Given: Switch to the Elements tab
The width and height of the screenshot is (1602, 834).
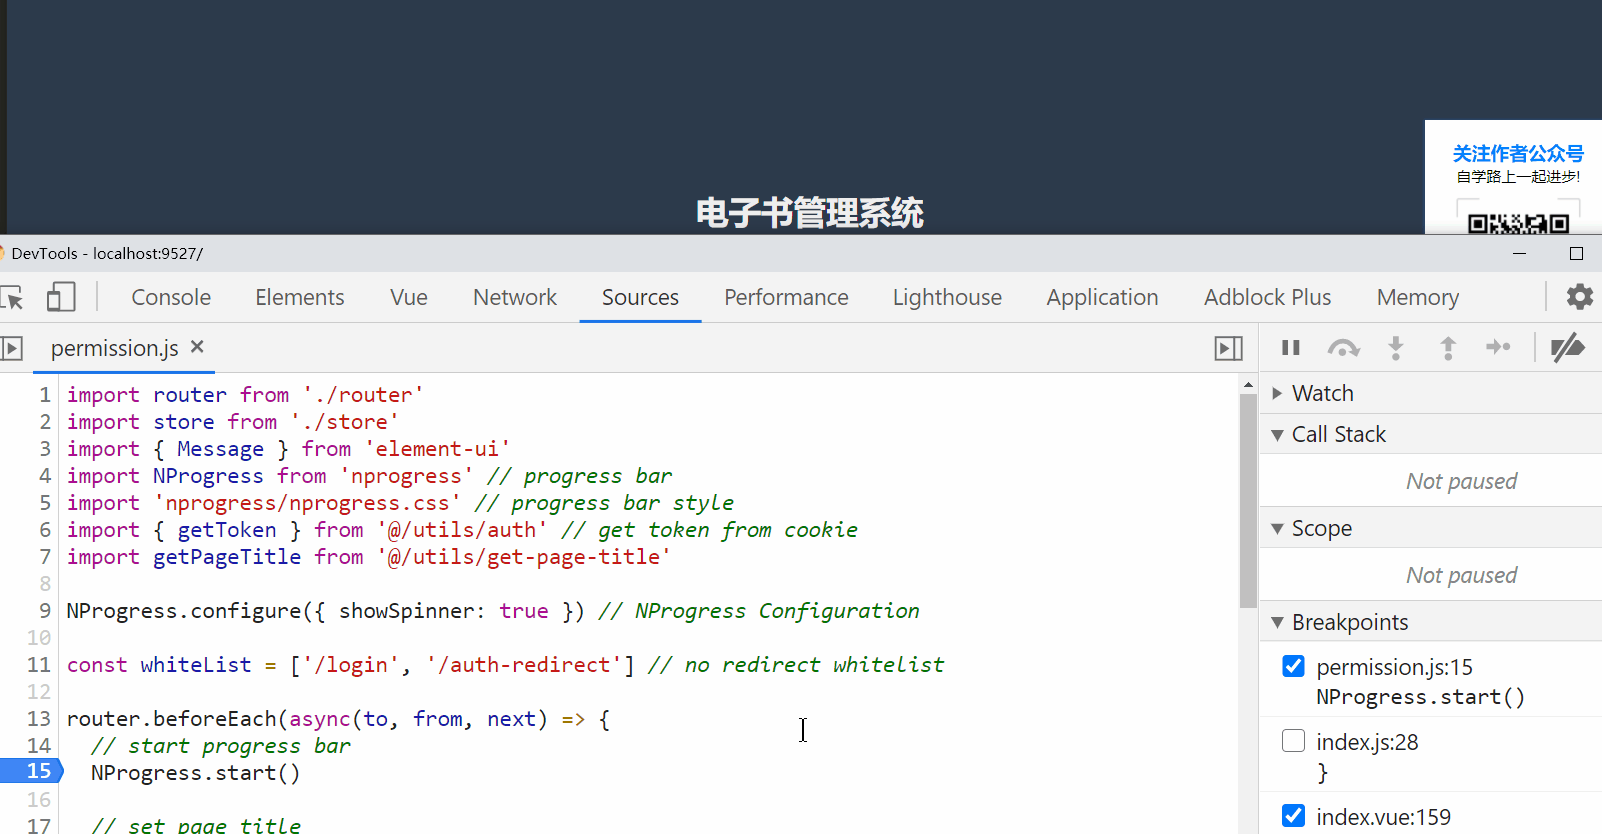Looking at the screenshot, I should click(300, 298).
